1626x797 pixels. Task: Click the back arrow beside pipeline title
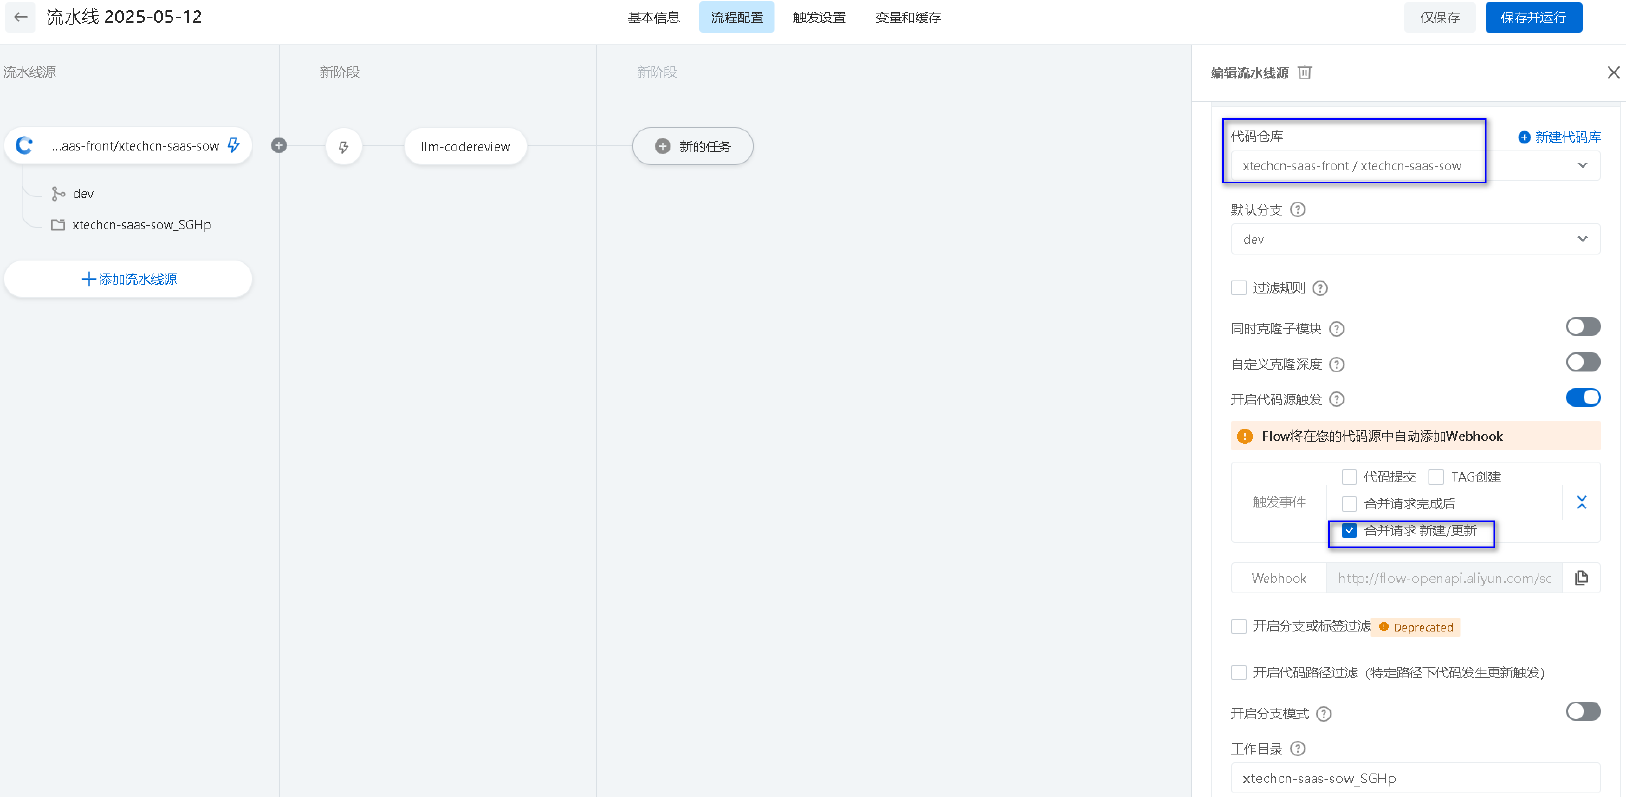(x=21, y=17)
